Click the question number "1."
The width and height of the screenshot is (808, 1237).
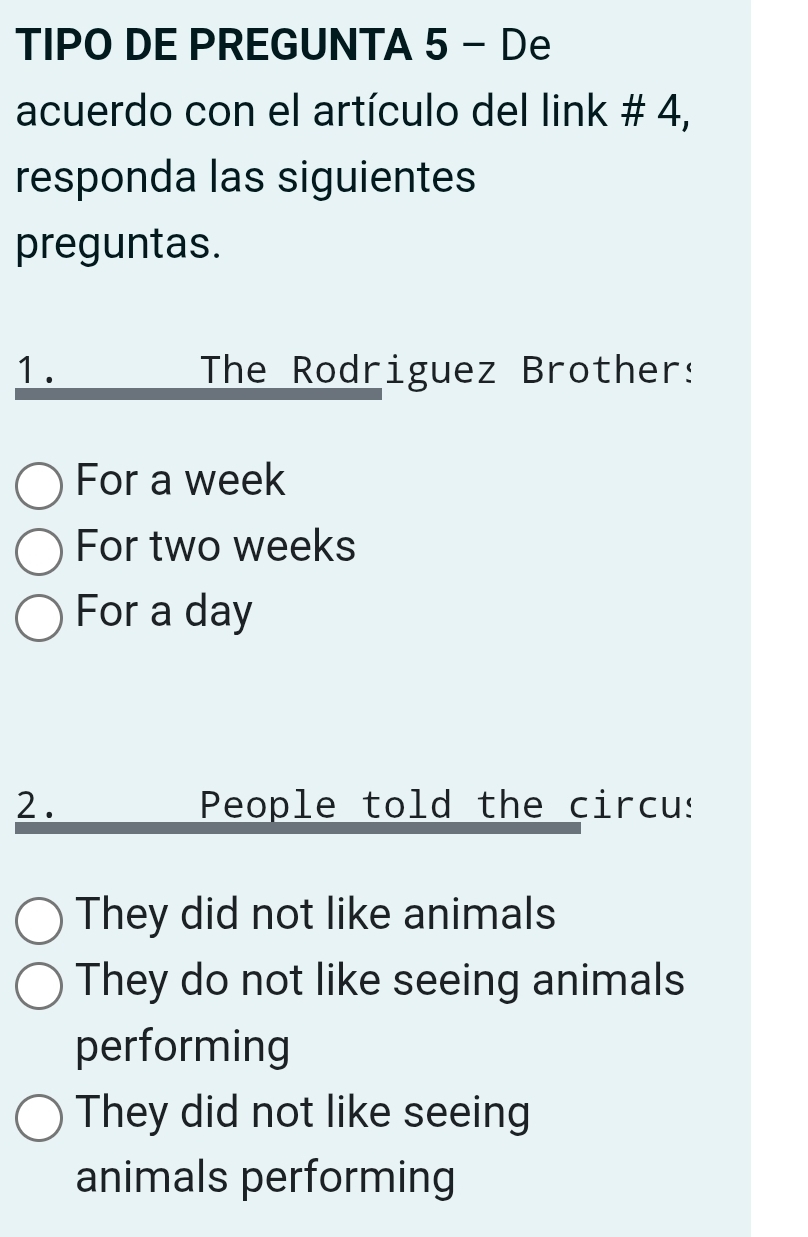coord(36,371)
